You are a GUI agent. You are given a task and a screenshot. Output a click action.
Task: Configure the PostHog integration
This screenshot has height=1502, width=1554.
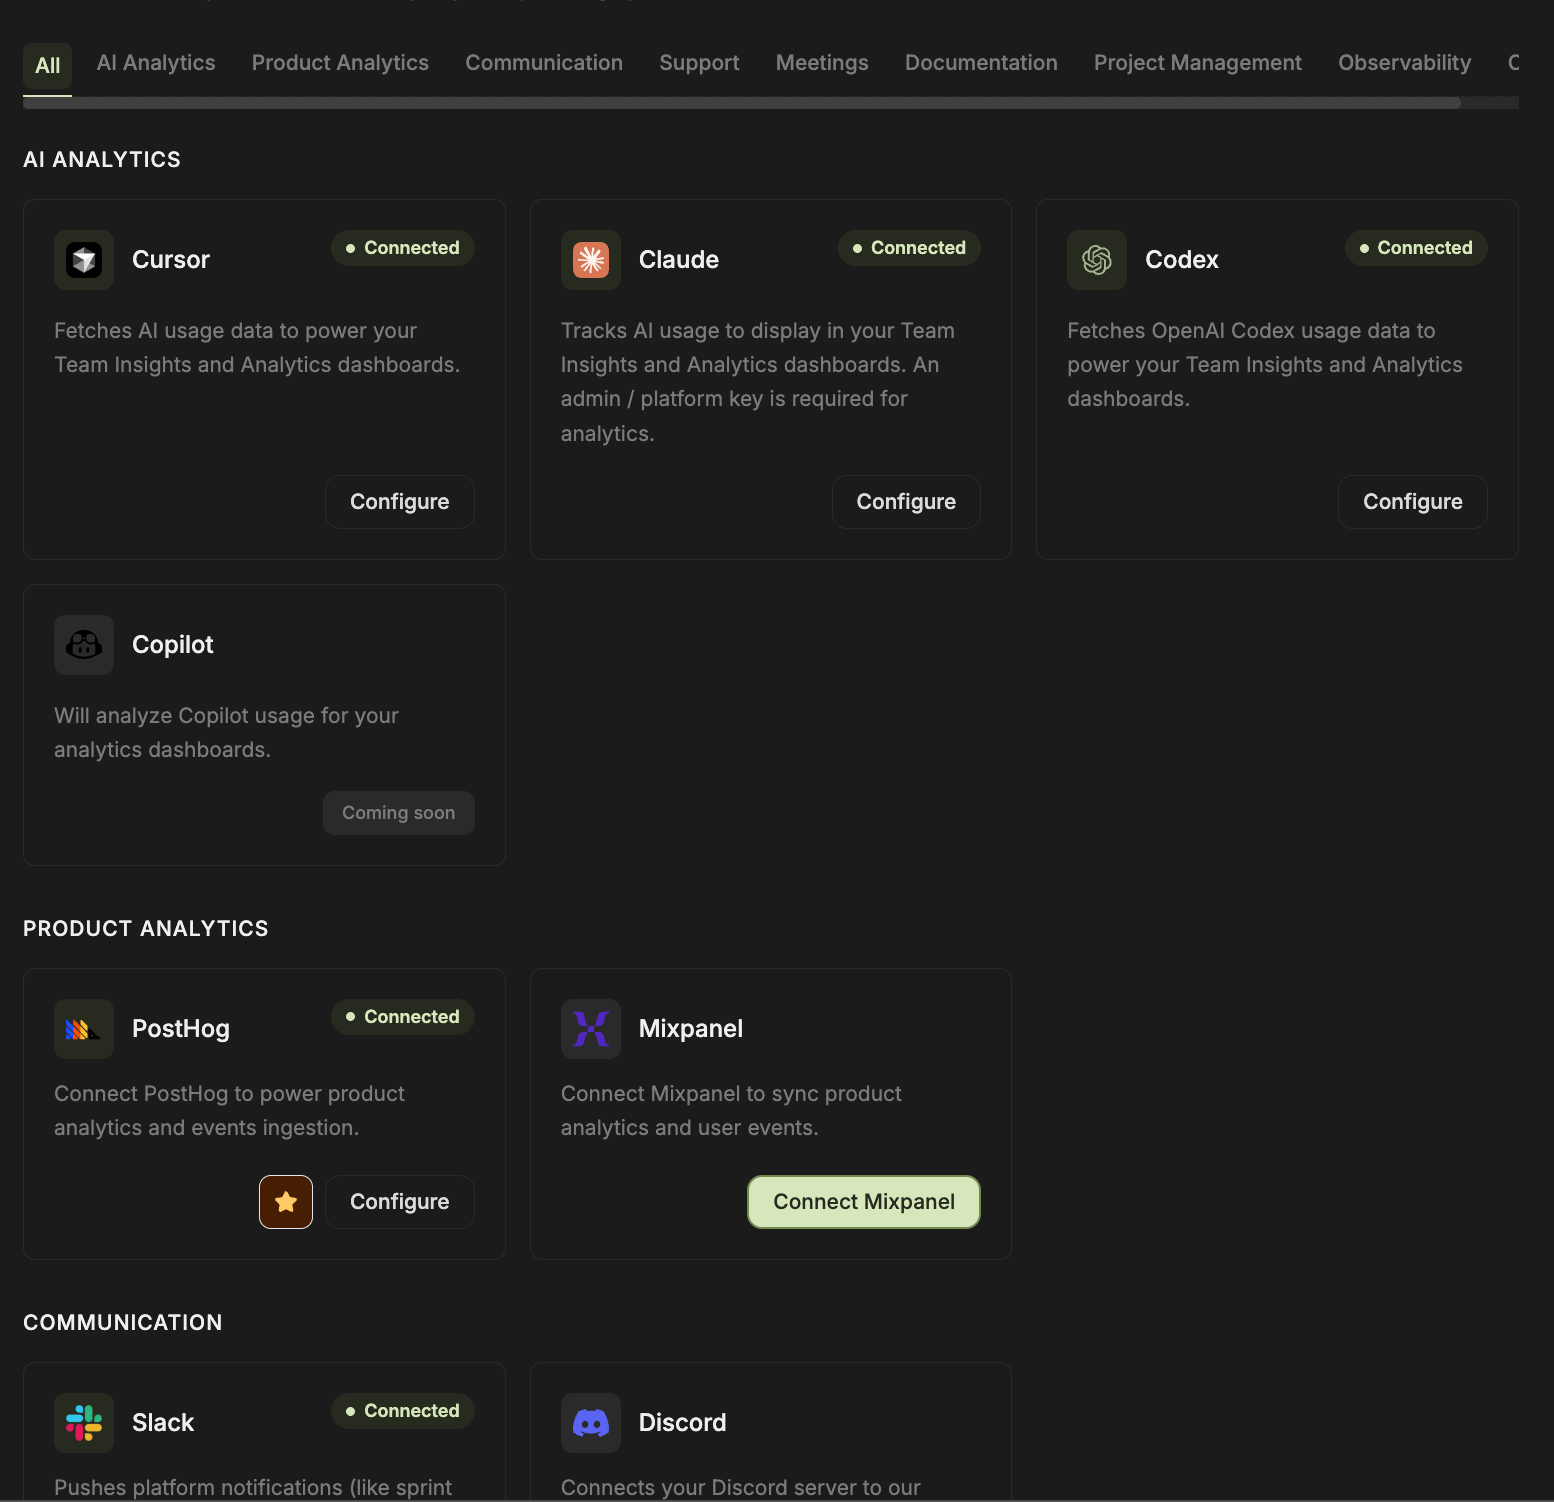(x=400, y=1202)
